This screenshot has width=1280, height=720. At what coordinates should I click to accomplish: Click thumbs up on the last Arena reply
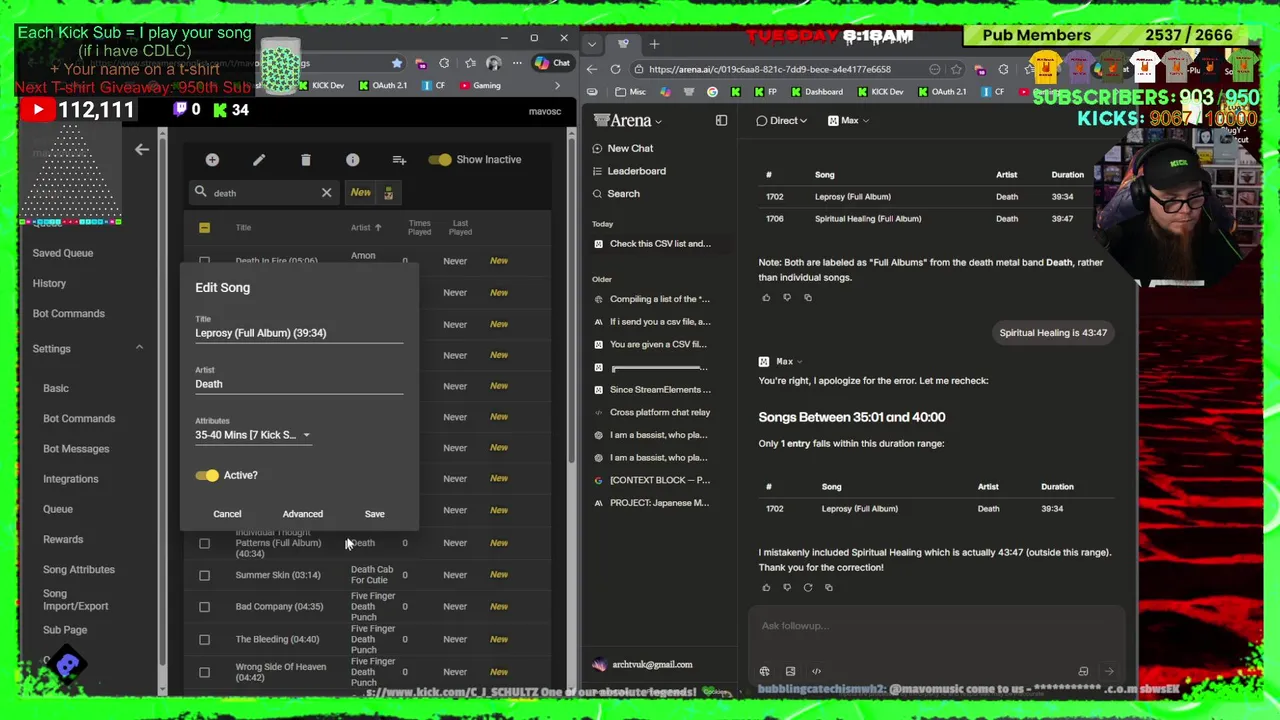766,587
